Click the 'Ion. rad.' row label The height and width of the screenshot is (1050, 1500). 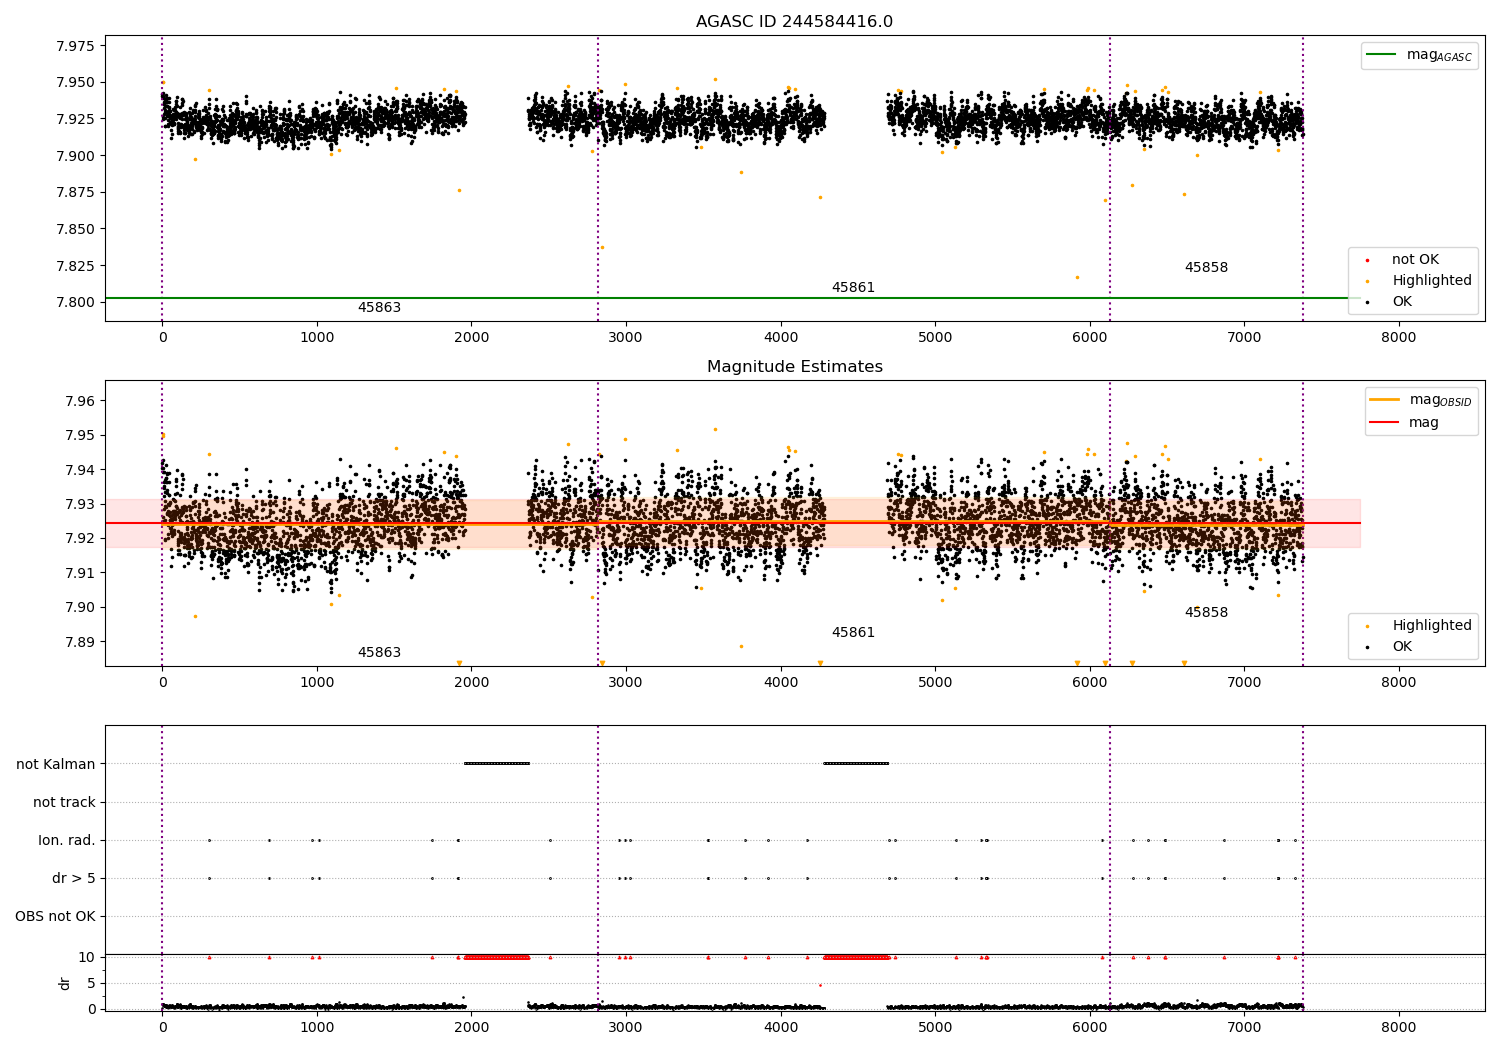67,841
